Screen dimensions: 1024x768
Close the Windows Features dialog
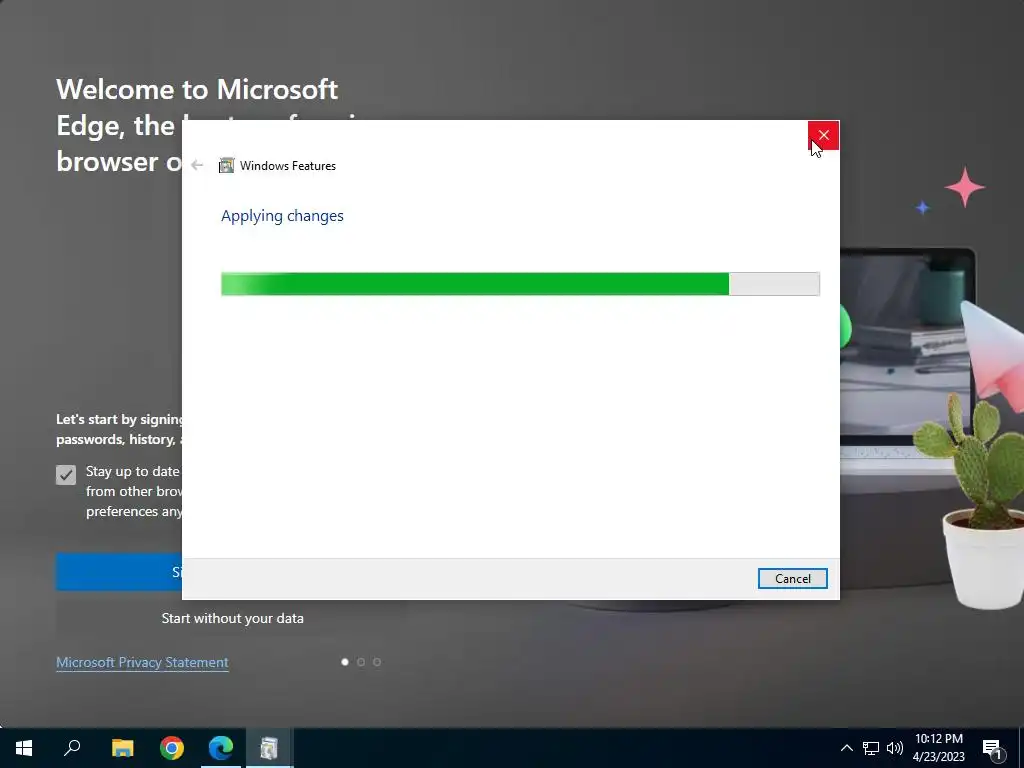pos(824,135)
